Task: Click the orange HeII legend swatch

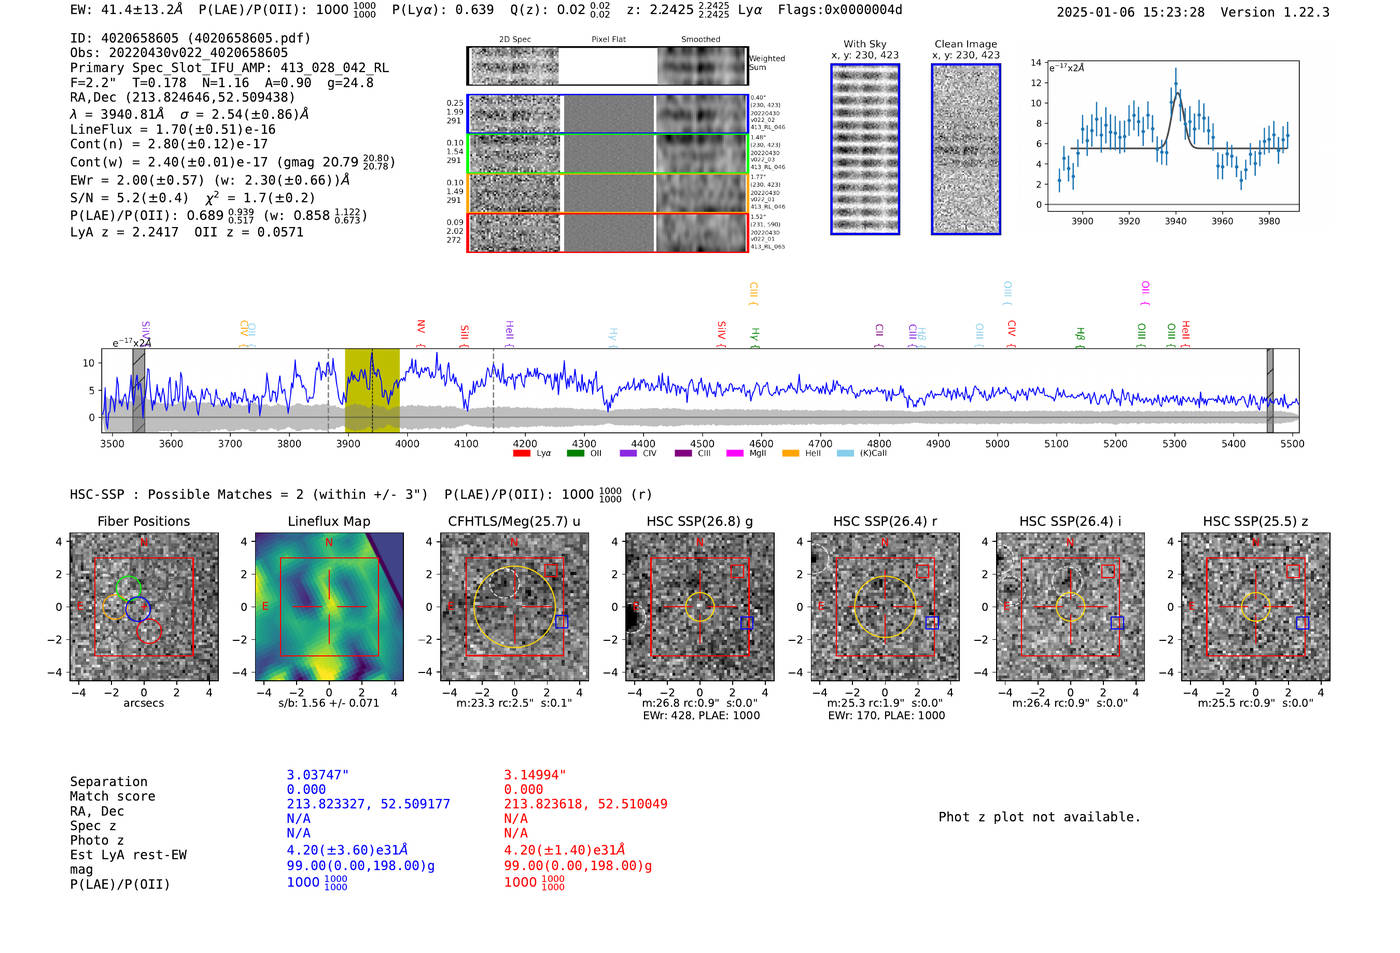Action: point(790,453)
